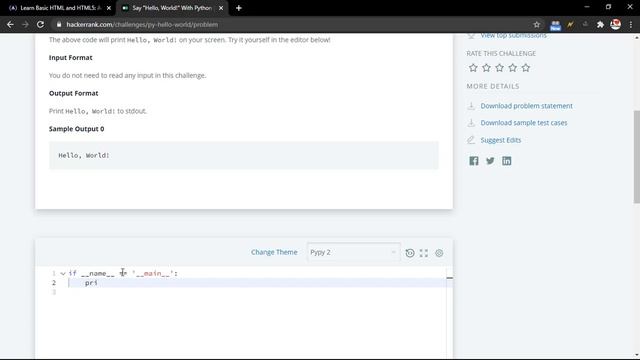Open the browser extensions puzzle icon
The height and width of the screenshot is (360, 640).
point(600,25)
